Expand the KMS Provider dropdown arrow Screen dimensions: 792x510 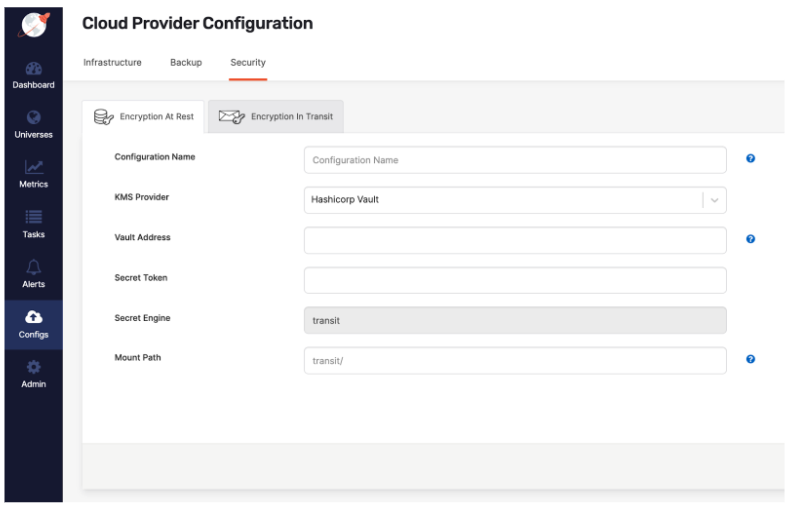tap(714, 200)
